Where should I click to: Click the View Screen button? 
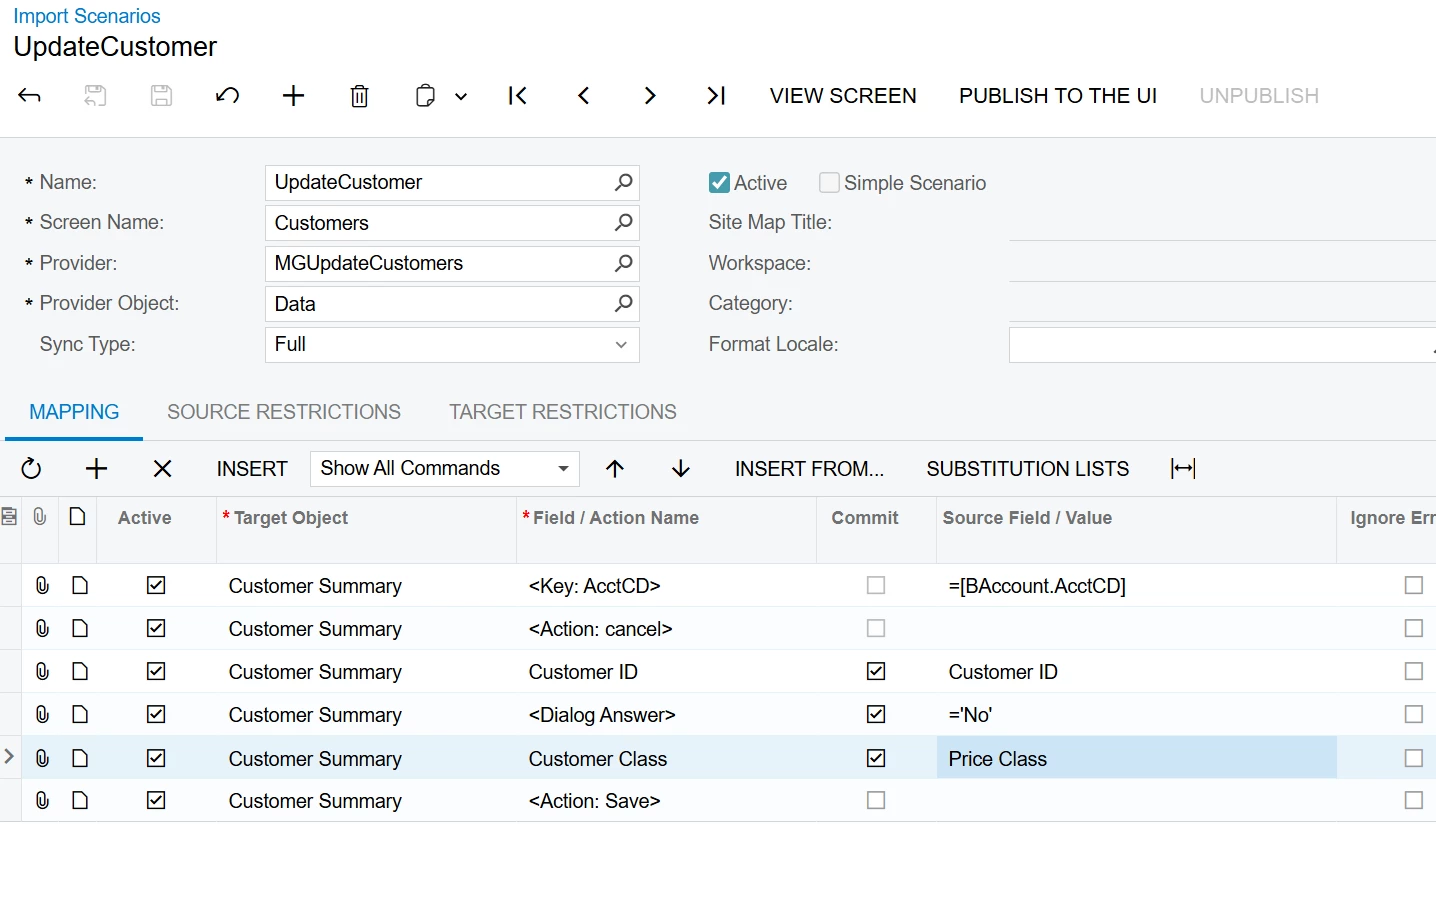tap(843, 96)
